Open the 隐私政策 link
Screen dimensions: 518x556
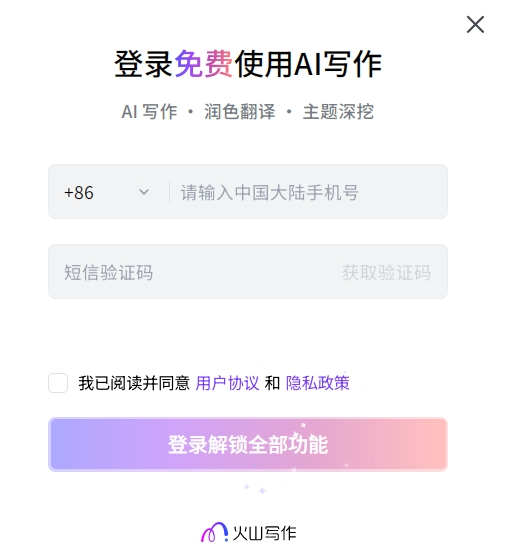[x=318, y=383]
